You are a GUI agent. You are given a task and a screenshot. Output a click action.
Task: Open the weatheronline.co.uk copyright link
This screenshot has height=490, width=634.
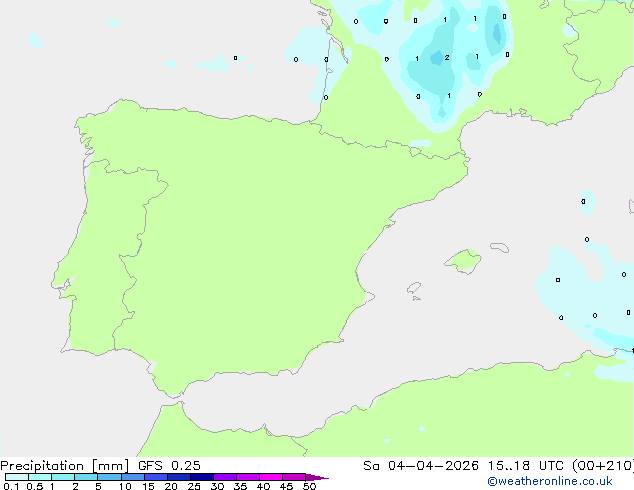pyautogui.click(x=550, y=481)
